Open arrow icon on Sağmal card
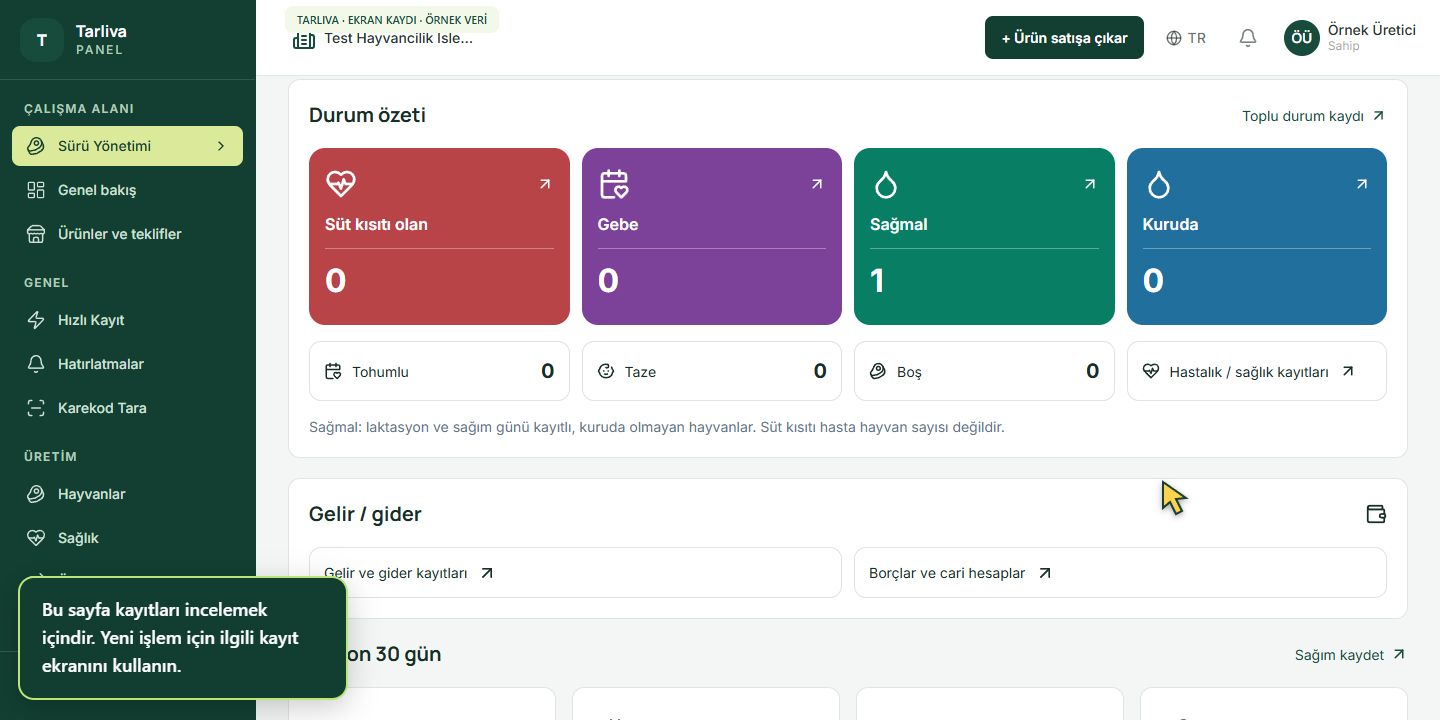 click(1090, 184)
